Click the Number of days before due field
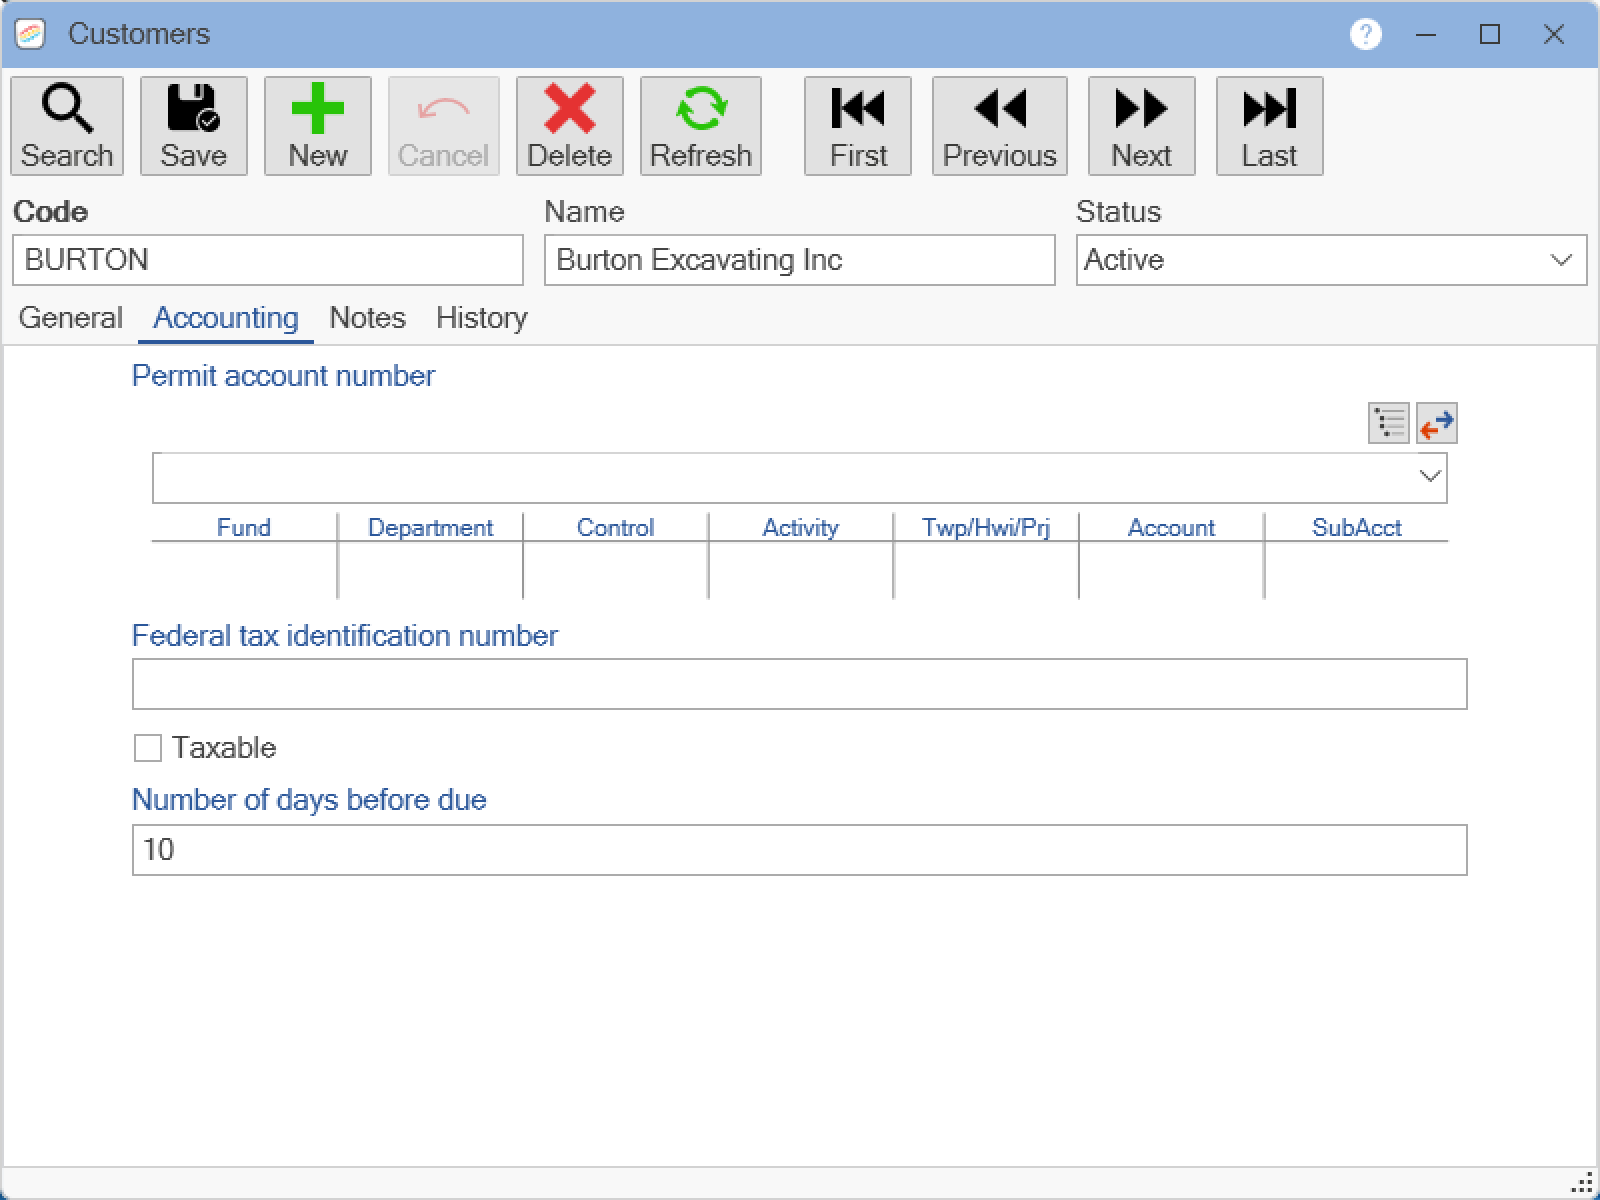Viewport: 1600px width, 1200px height. pos(799,850)
